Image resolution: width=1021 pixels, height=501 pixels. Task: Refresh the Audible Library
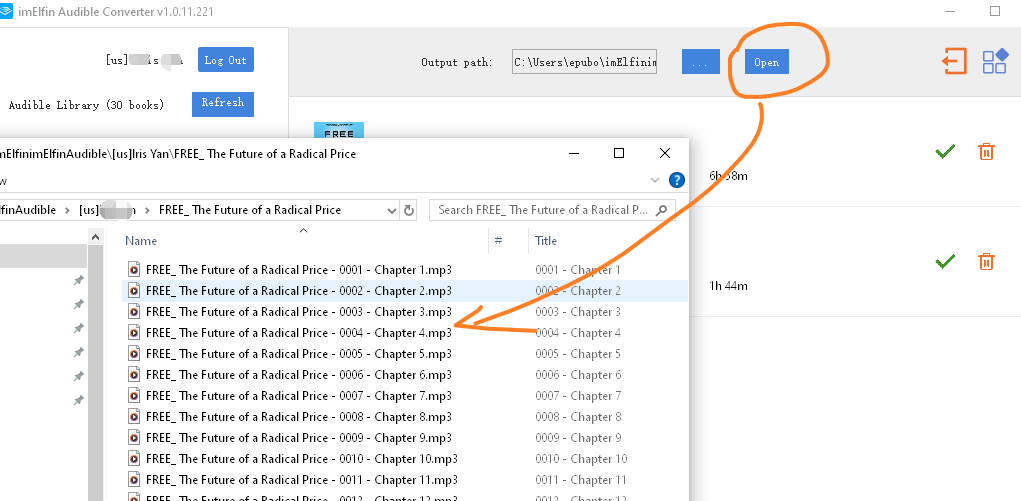[x=223, y=104]
